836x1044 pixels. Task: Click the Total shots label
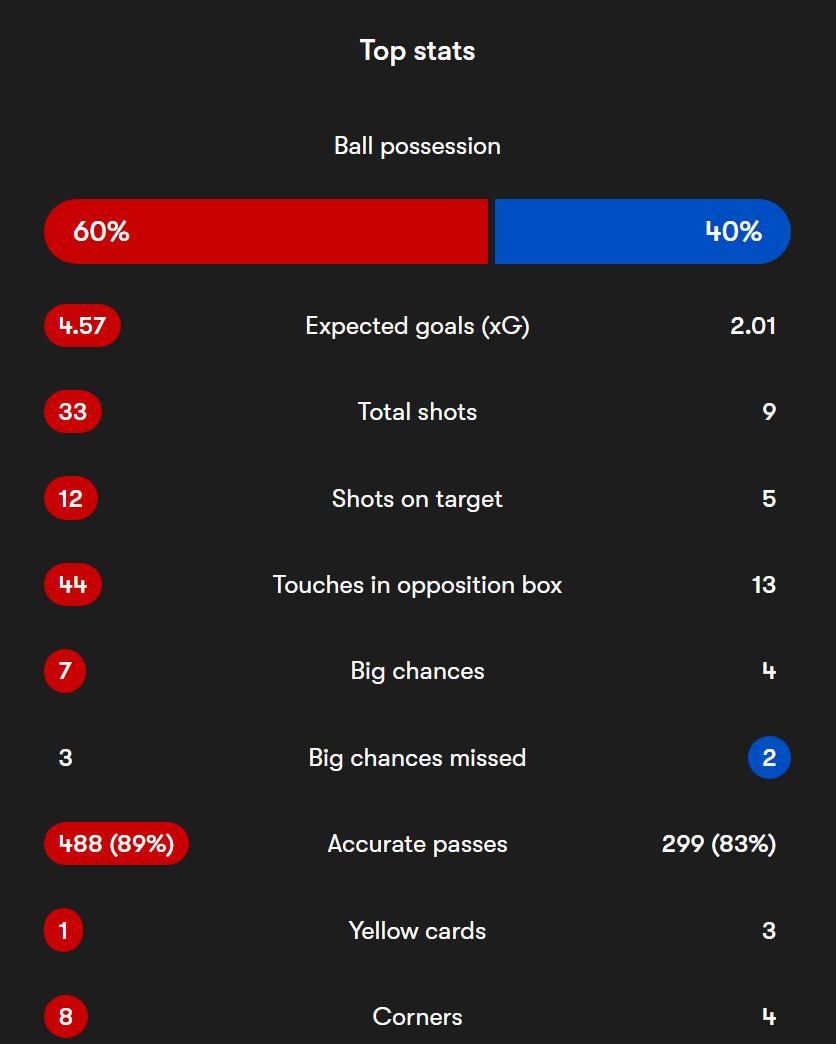pyautogui.click(x=417, y=411)
